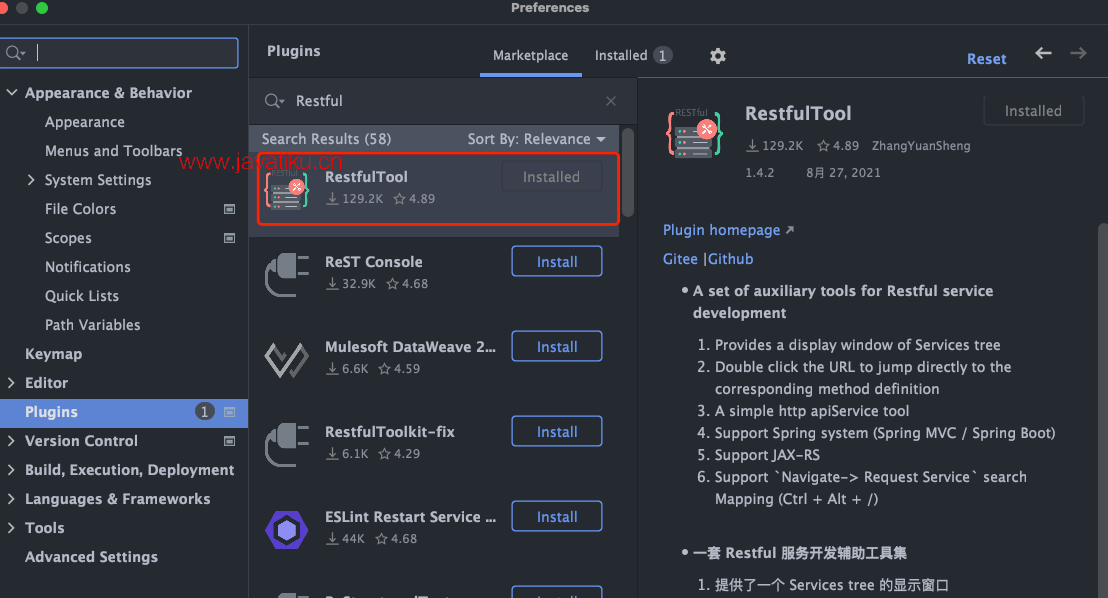Click the File Colors project-level icon
Screen dimensions: 1108x598
[229, 209]
